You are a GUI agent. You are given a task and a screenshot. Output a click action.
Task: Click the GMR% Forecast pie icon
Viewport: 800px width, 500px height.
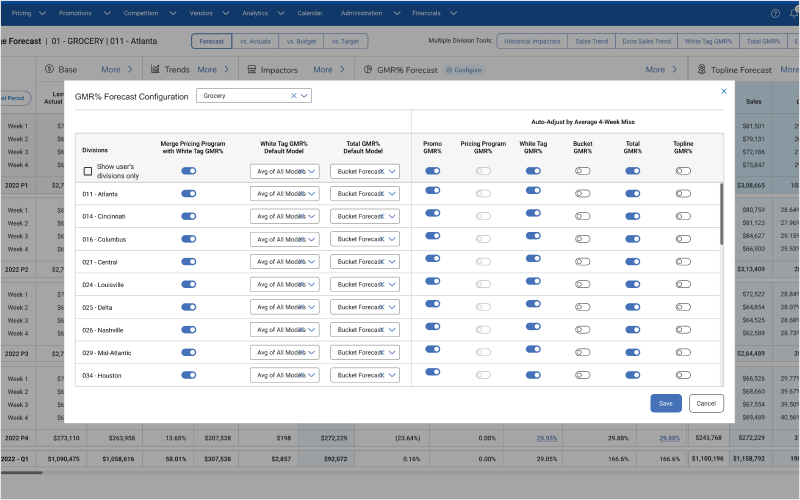[x=367, y=70]
